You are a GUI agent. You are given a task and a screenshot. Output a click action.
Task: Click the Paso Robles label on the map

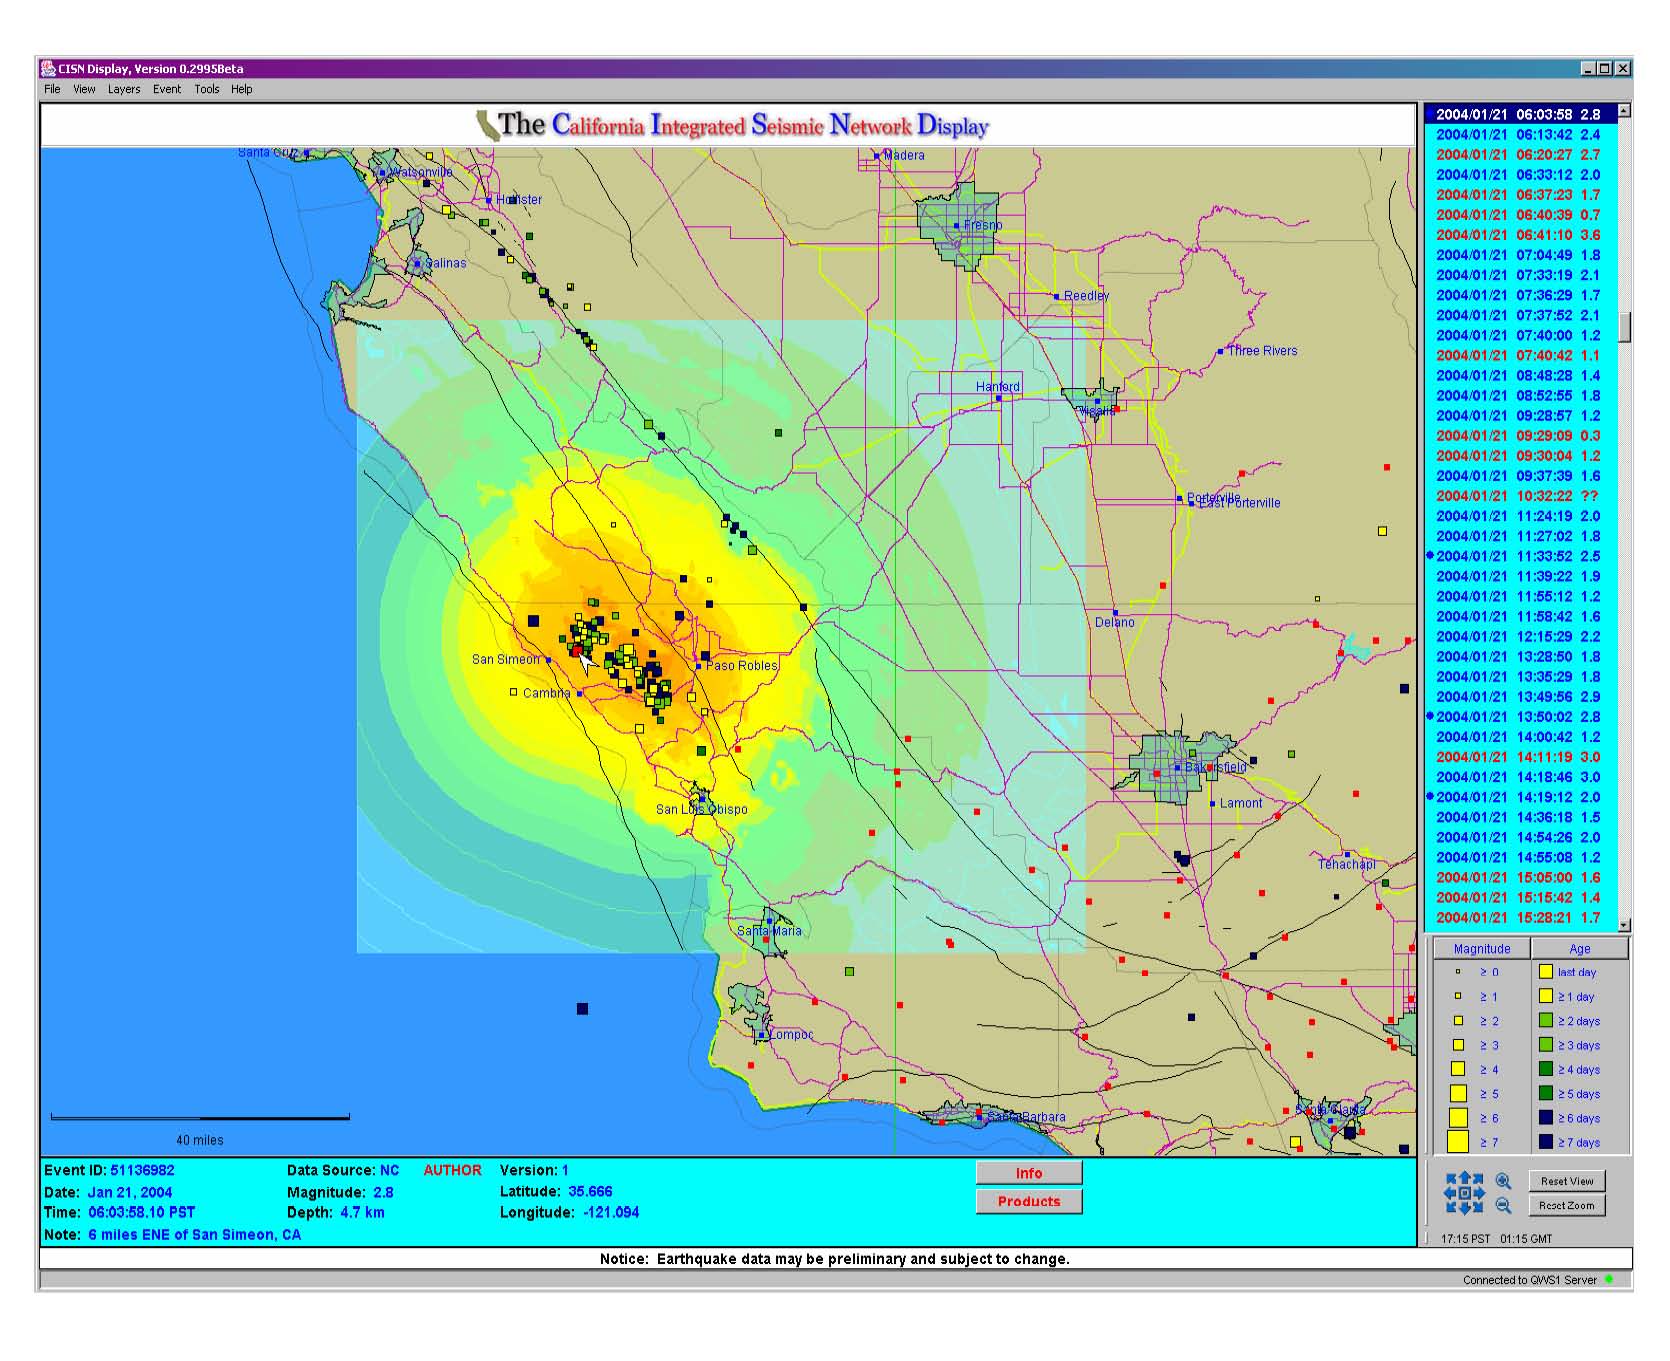742,665
